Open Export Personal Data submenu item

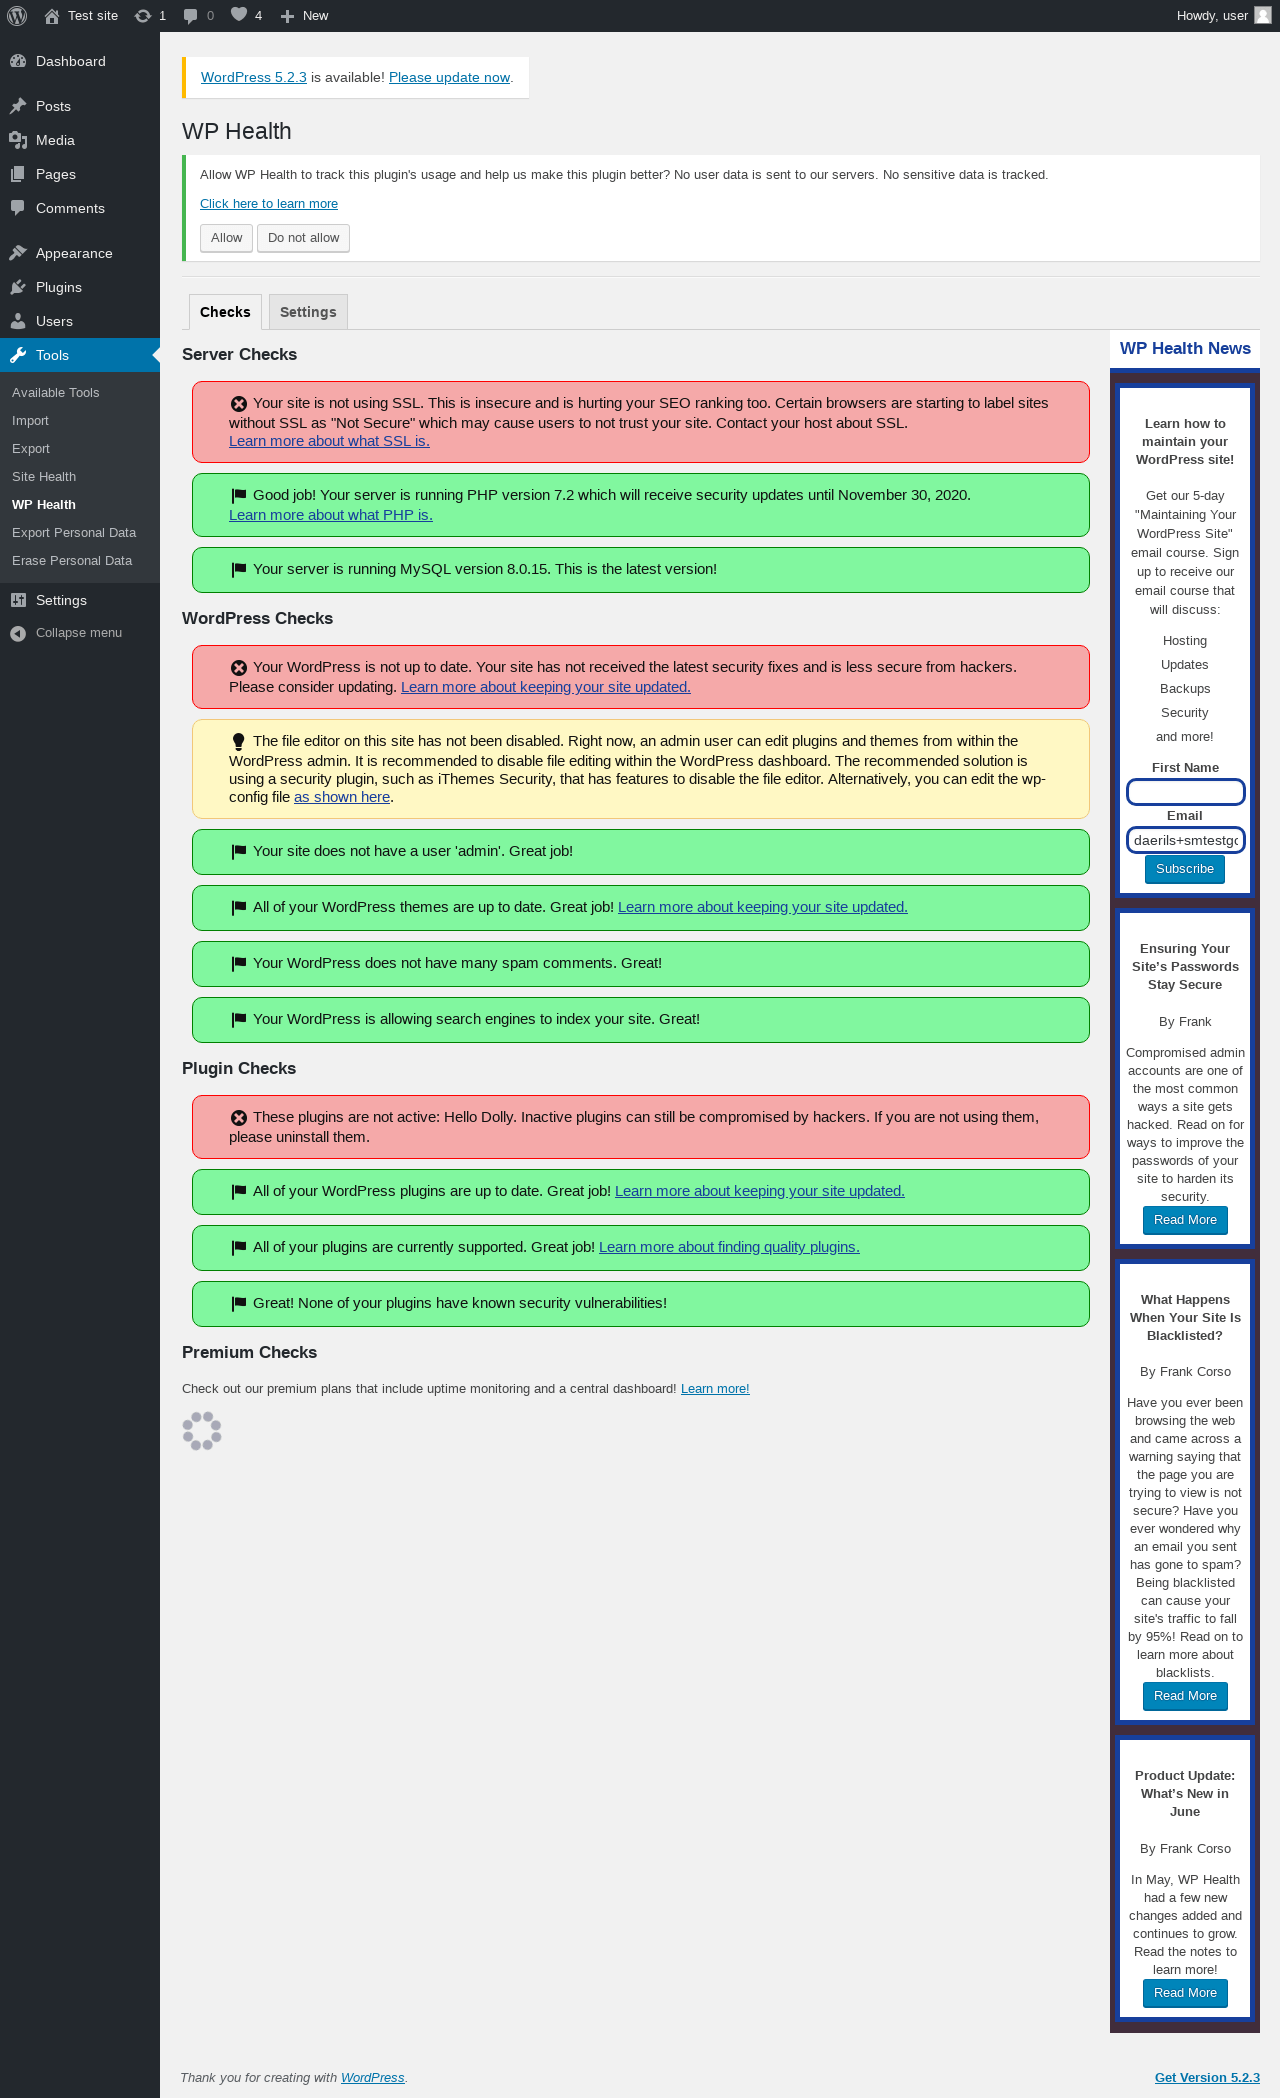74,533
